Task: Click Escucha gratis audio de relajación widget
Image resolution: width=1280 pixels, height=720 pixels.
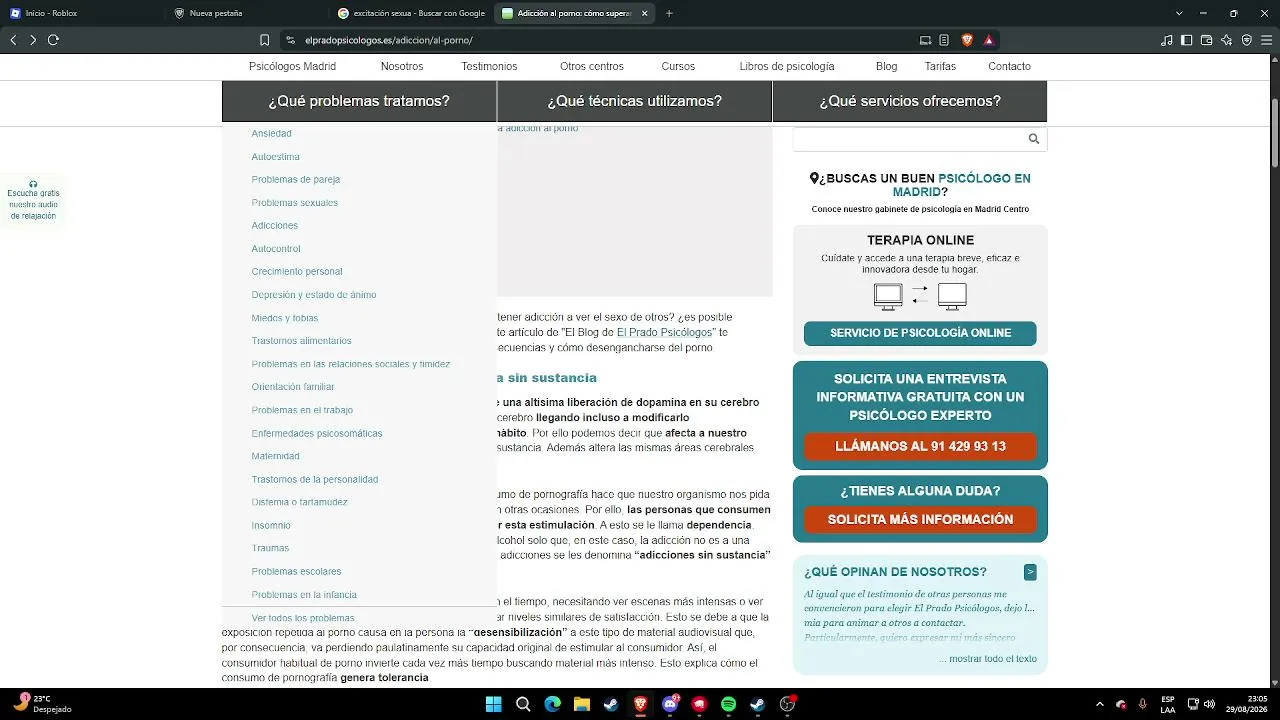Action: pos(33,201)
